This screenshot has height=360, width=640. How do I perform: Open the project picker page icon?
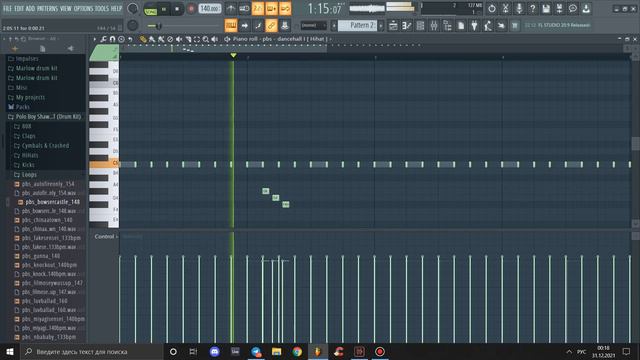pyautogui.click(x=461, y=26)
